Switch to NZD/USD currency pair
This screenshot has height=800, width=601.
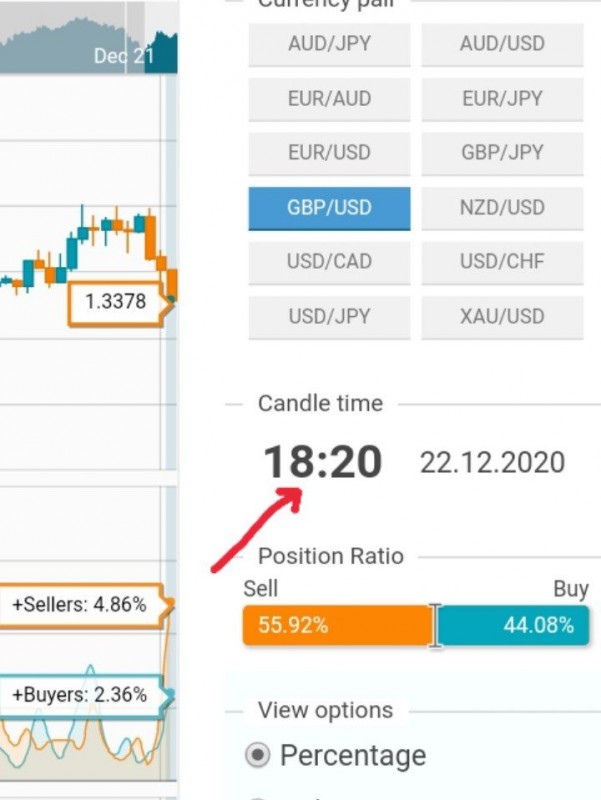(502, 208)
